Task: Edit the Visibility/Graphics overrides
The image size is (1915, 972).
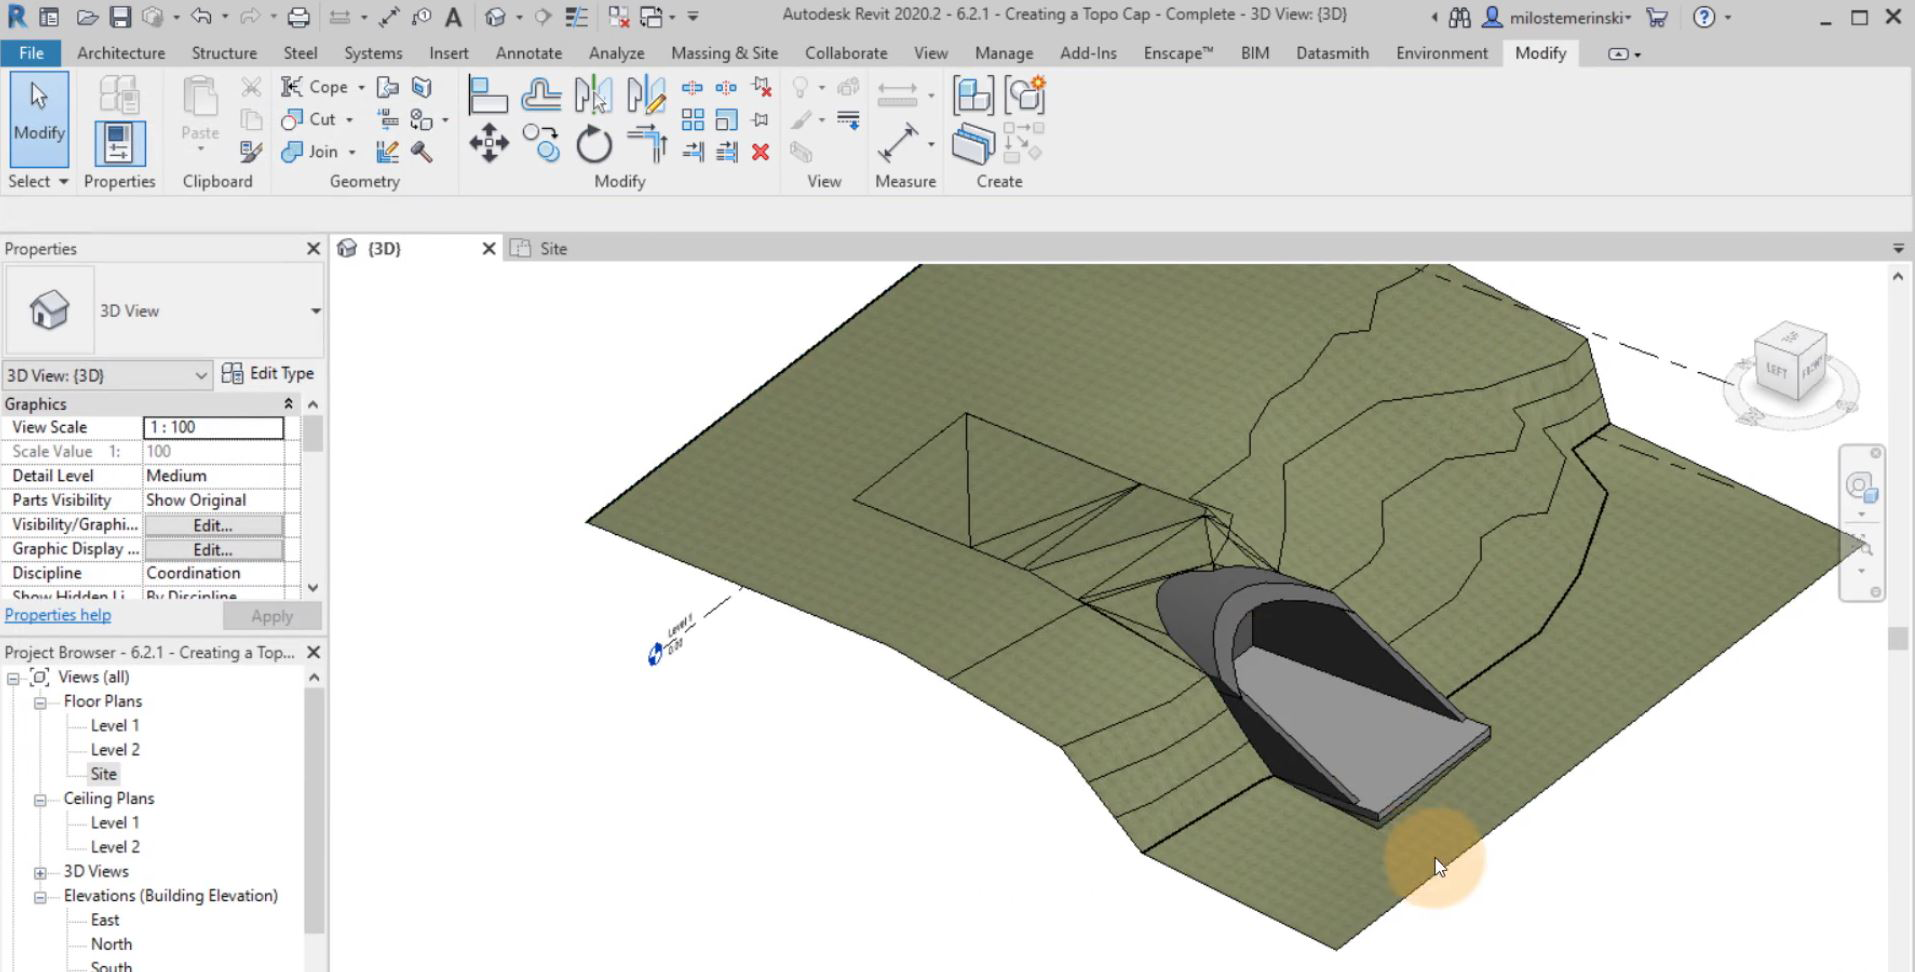Action: [212, 524]
